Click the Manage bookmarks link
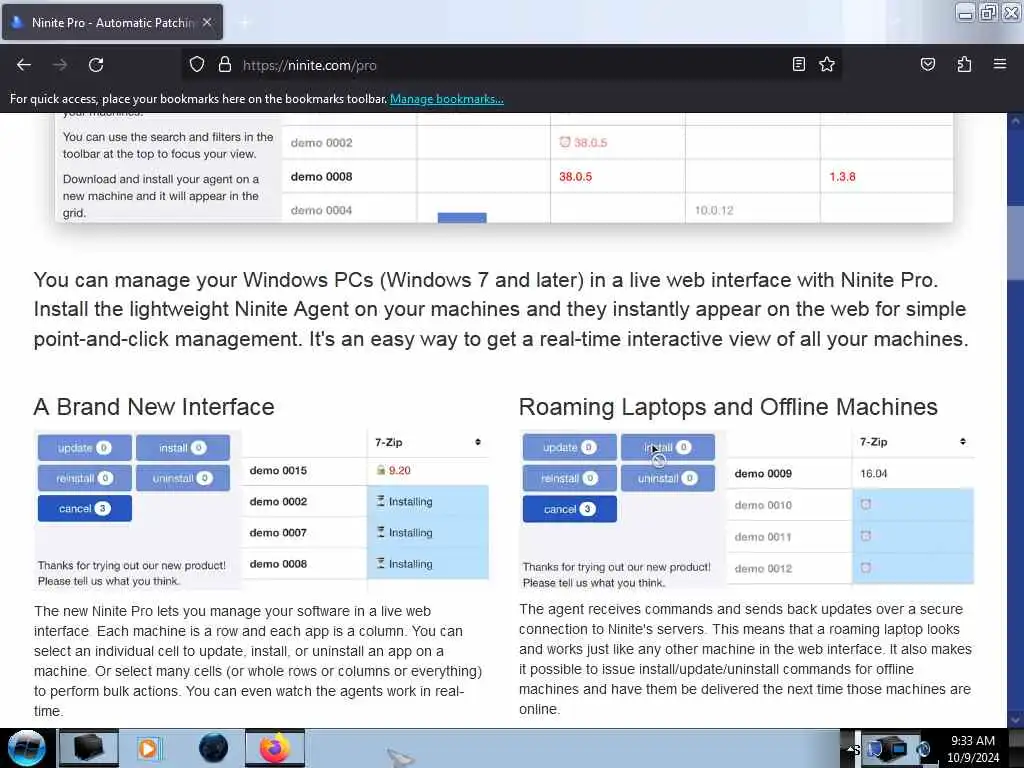The image size is (1024, 768). (447, 99)
